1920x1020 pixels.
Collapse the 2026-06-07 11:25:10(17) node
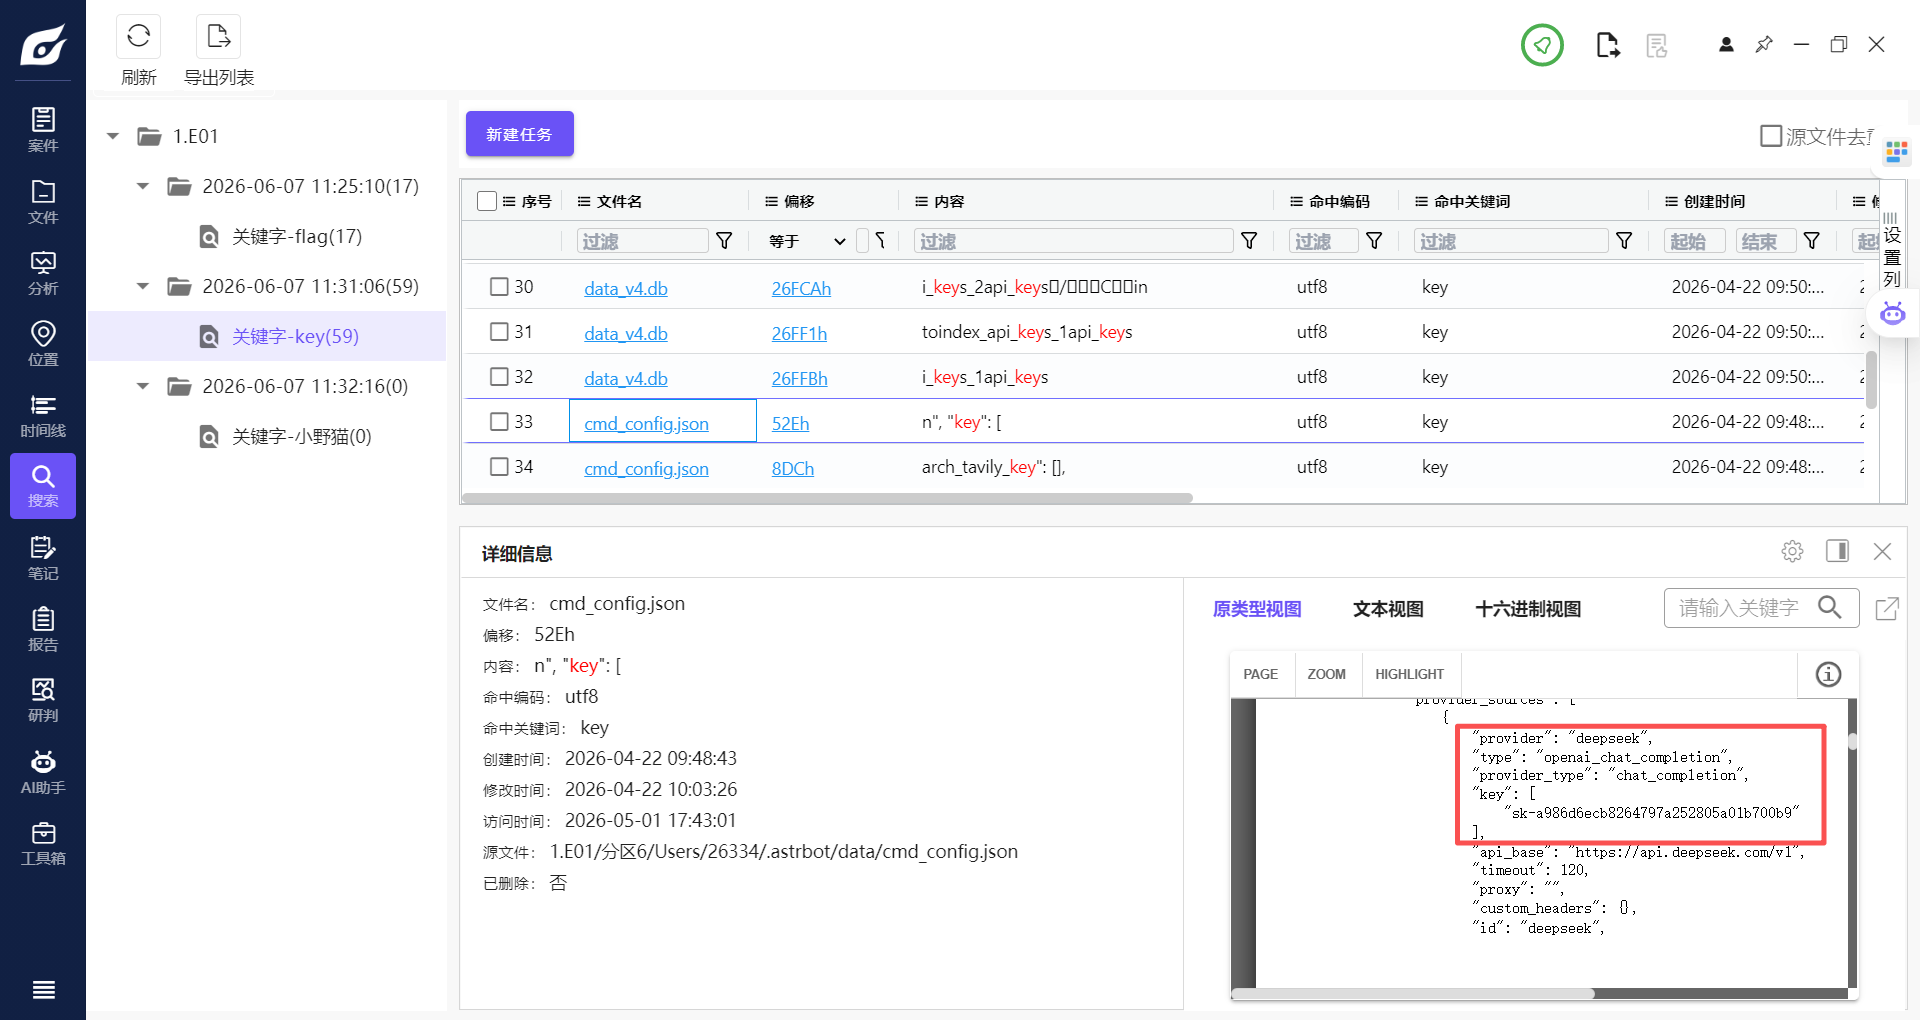(143, 186)
